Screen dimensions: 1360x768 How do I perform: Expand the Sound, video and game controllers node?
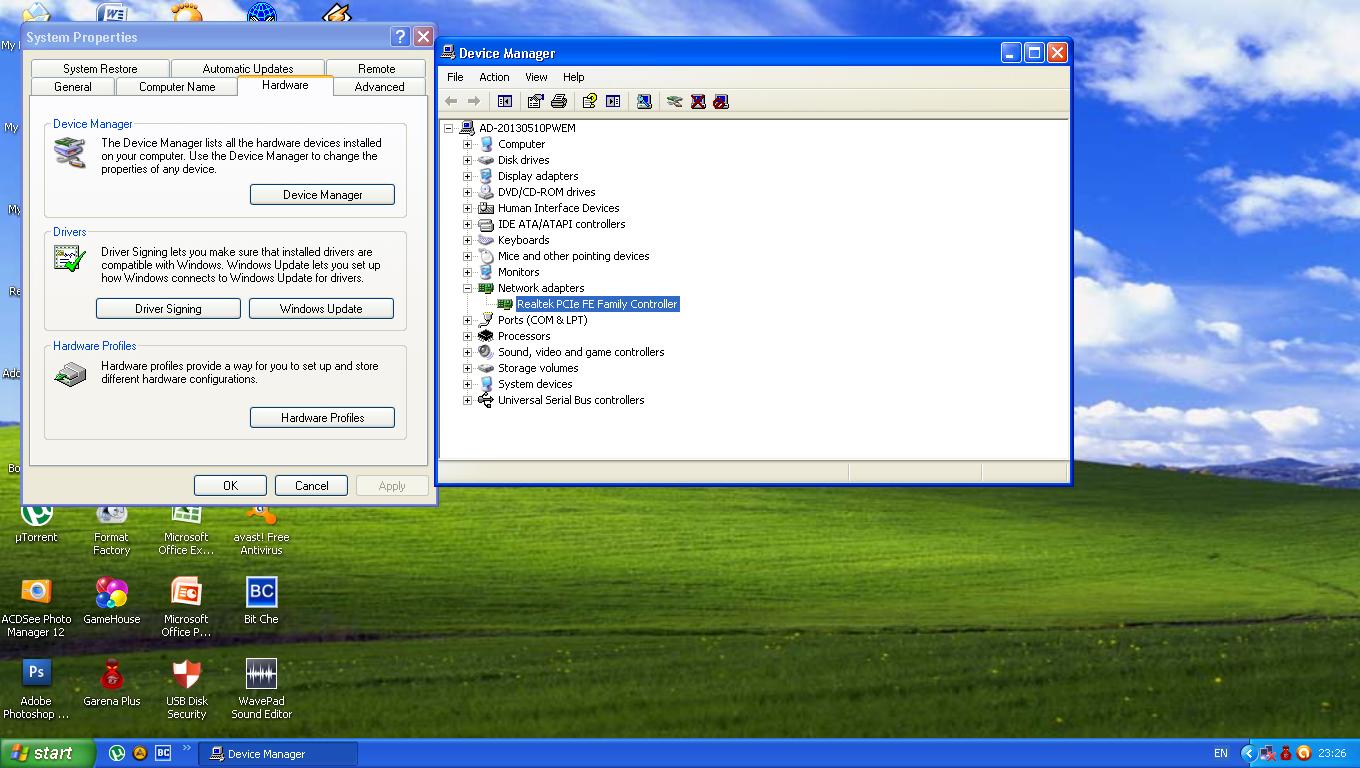click(467, 352)
